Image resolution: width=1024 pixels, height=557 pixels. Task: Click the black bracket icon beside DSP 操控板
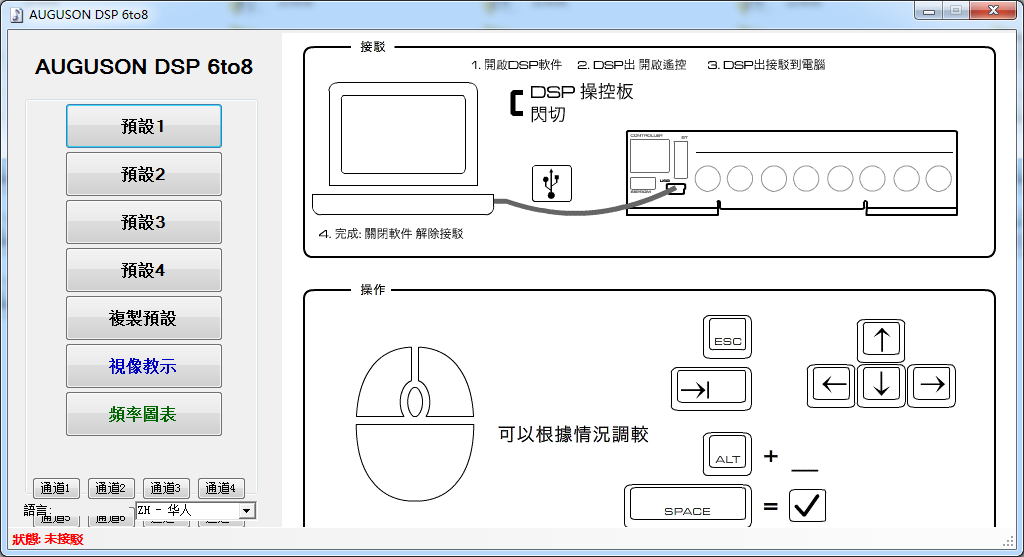coord(517,103)
